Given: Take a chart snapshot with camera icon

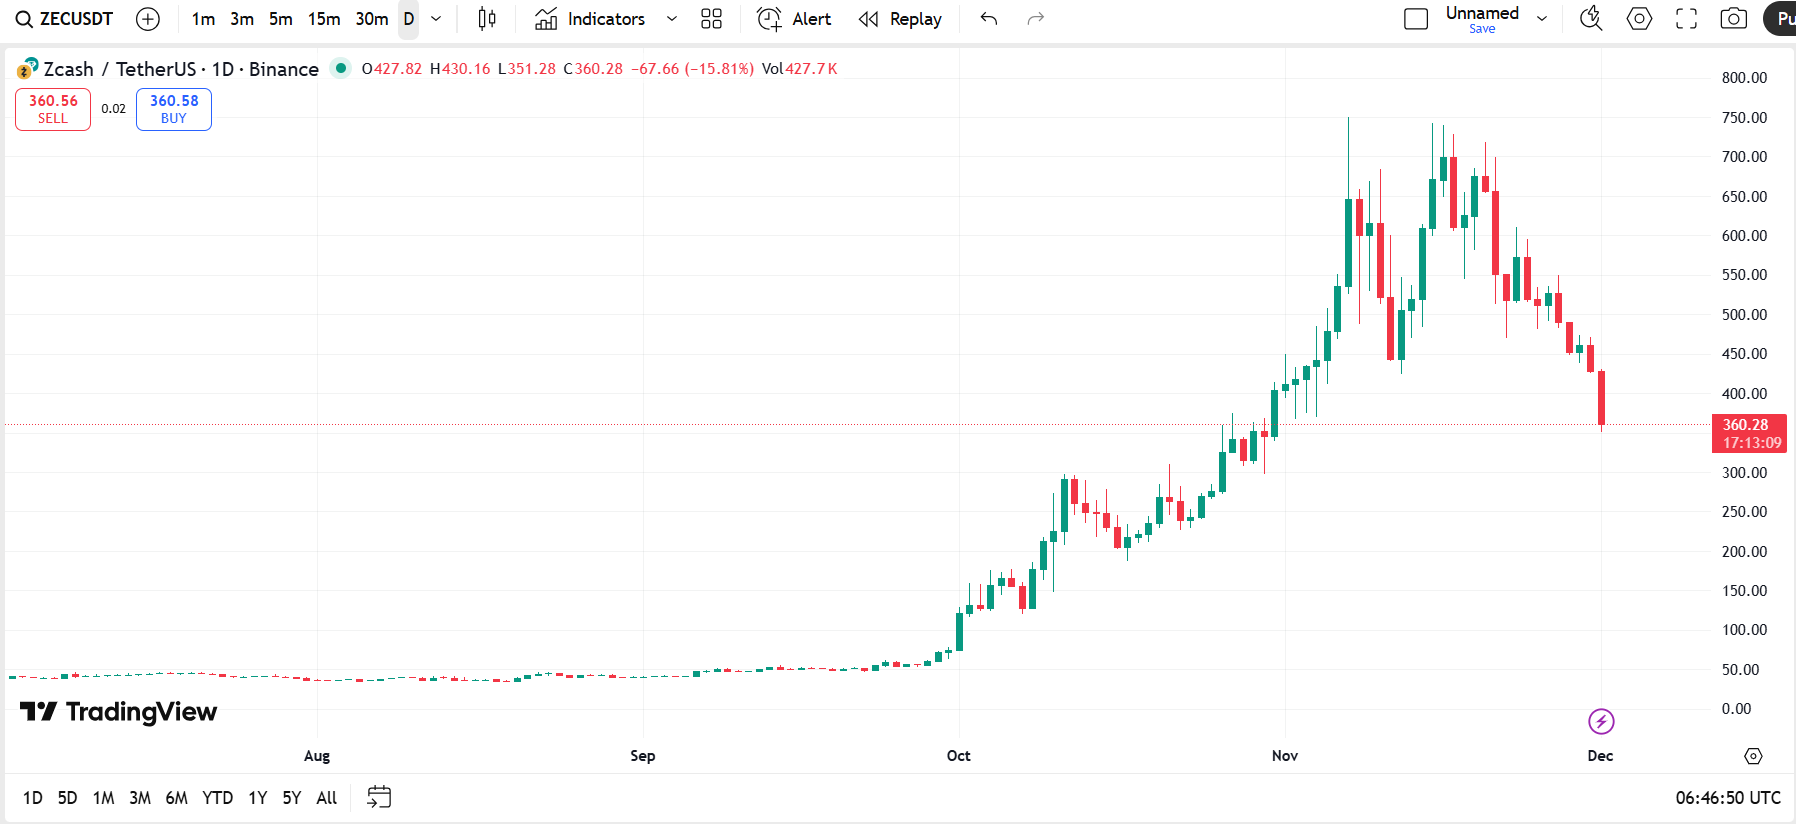Looking at the screenshot, I should pos(1733,19).
